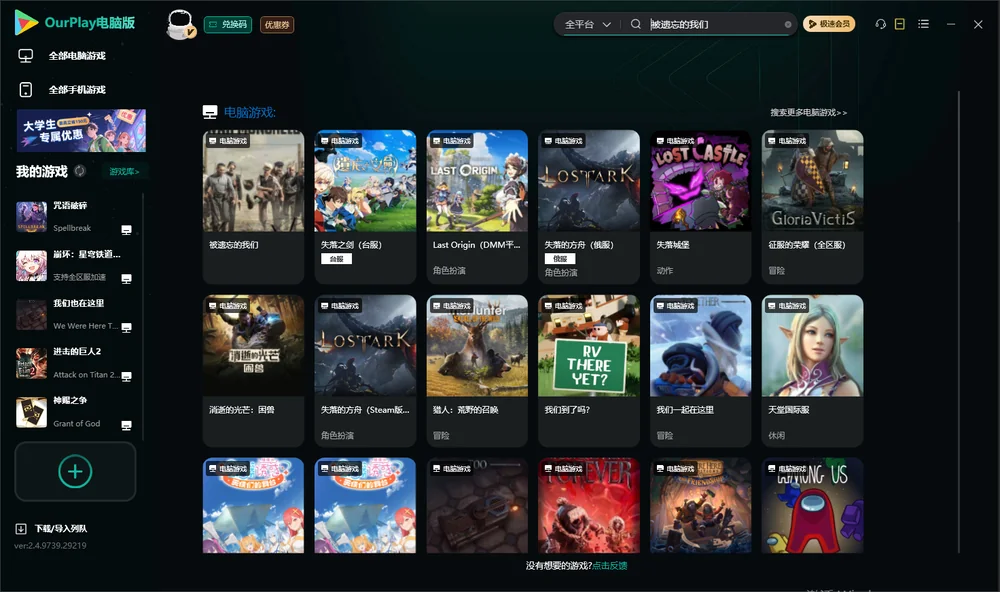Viewport: 1000px width, 592px height.
Task: Open 崩坏：星穹铁道 in my games
Action: tap(75, 265)
